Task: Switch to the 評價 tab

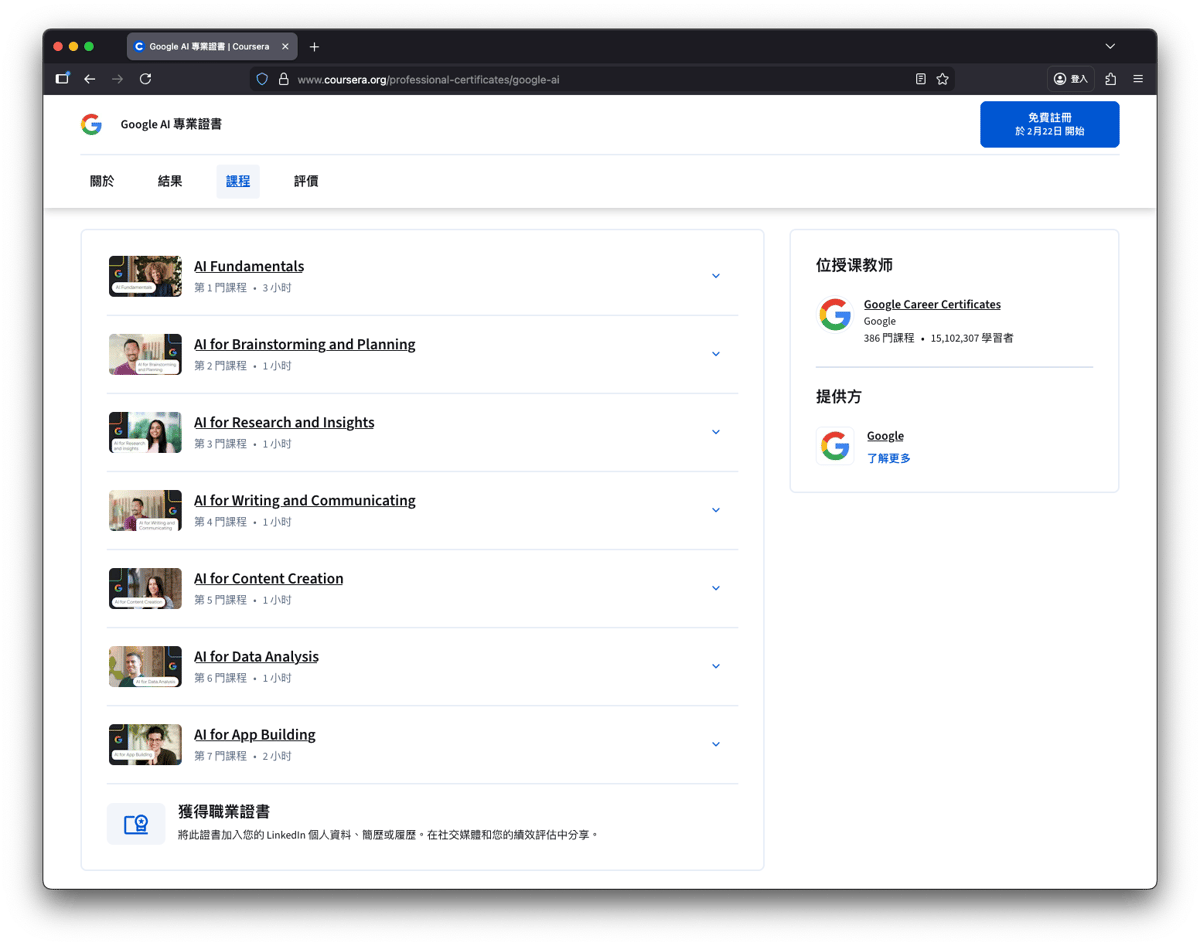Action: (x=306, y=181)
